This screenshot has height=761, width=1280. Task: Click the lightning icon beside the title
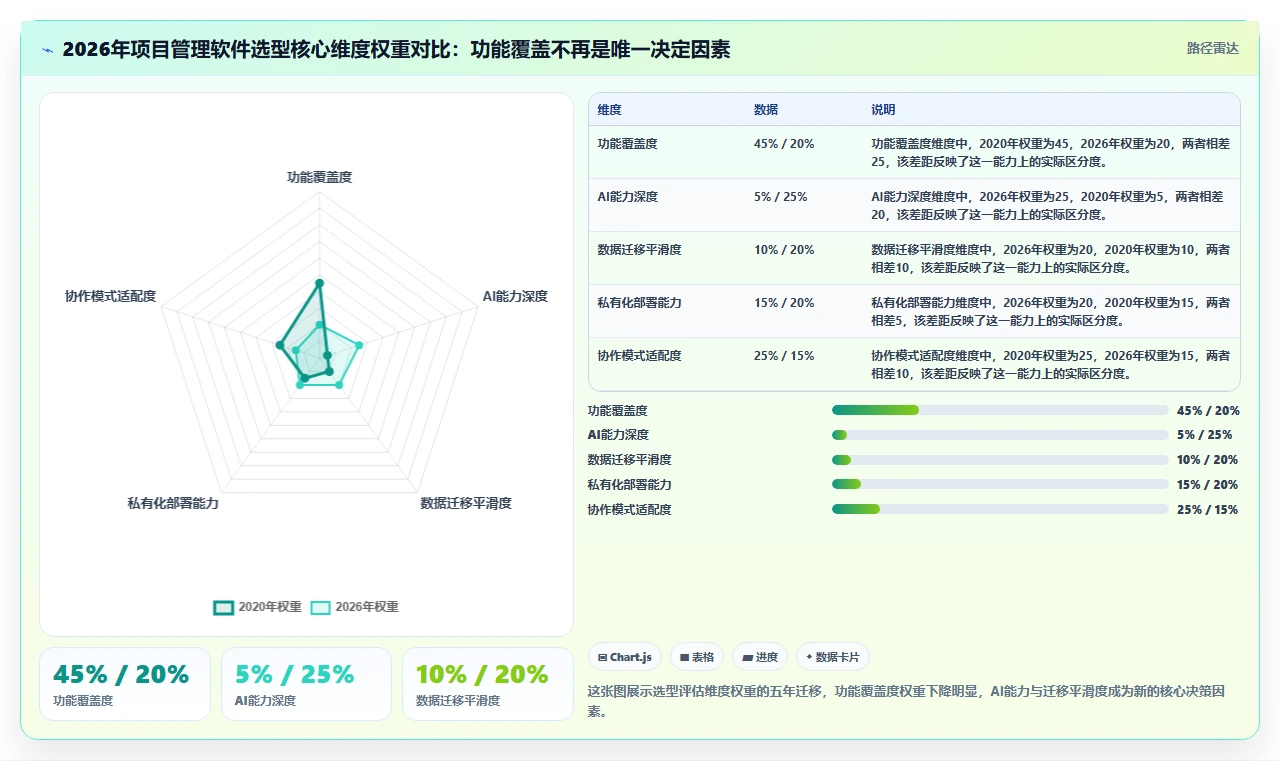coord(47,49)
